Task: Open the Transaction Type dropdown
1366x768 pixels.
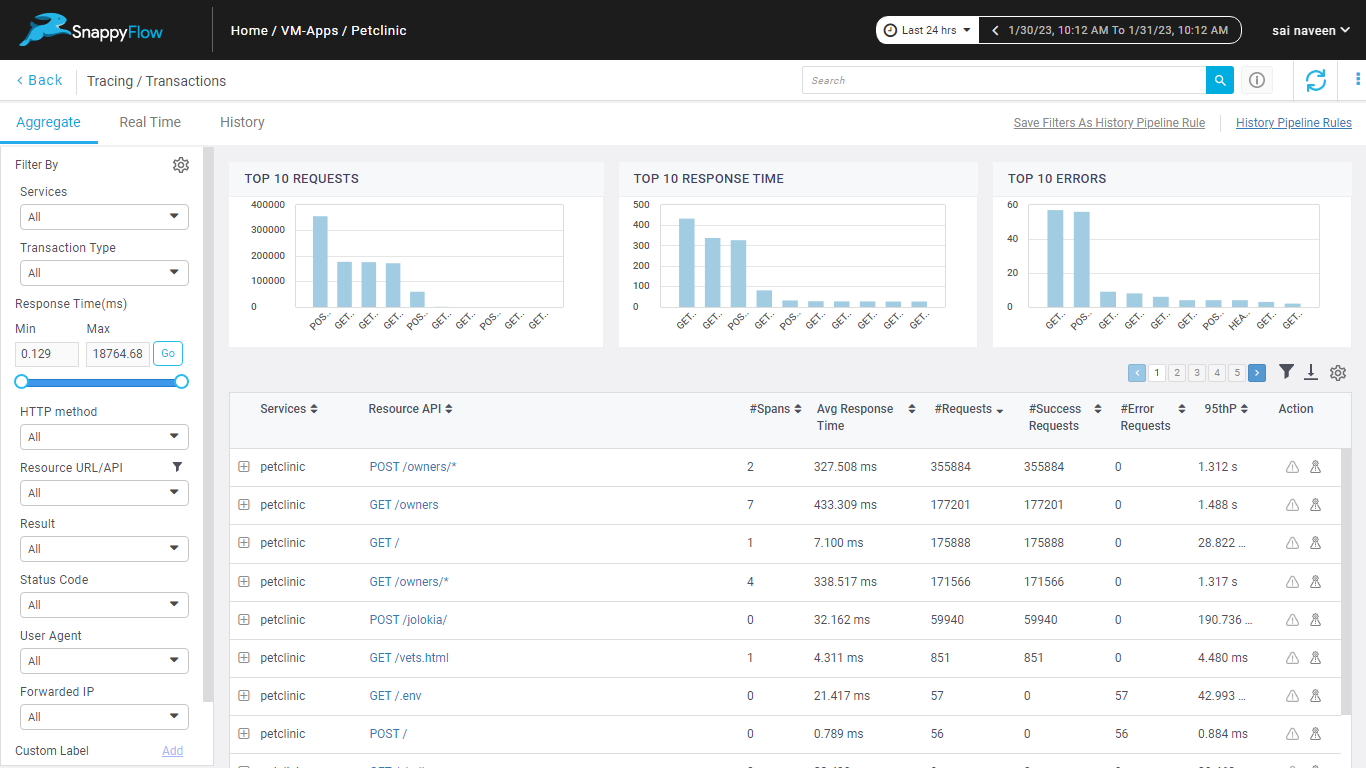Action: pyautogui.click(x=104, y=272)
